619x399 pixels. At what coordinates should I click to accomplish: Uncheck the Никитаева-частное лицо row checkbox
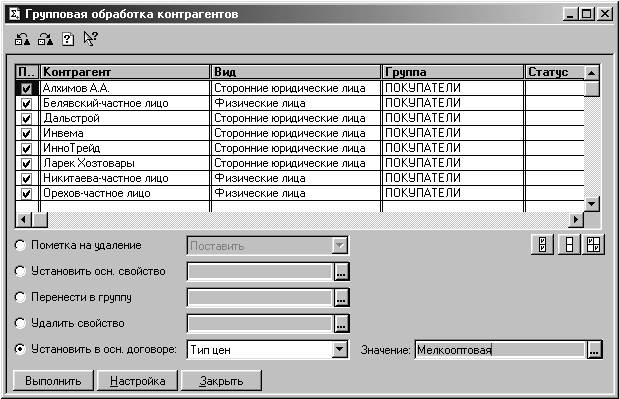point(26,178)
